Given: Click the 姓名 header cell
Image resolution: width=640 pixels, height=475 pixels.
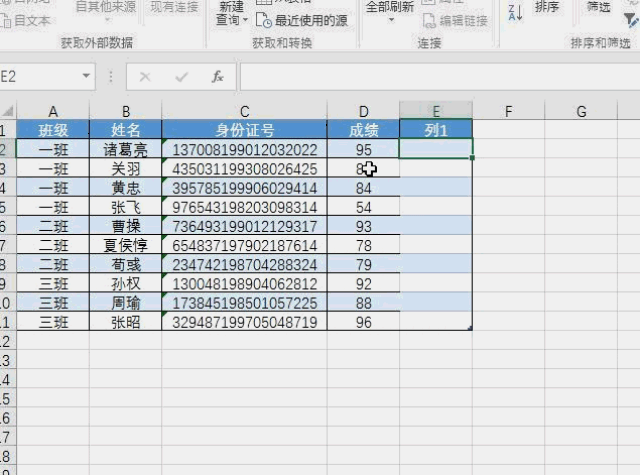Looking at the screenshot, I should click(x=126, y=129).
